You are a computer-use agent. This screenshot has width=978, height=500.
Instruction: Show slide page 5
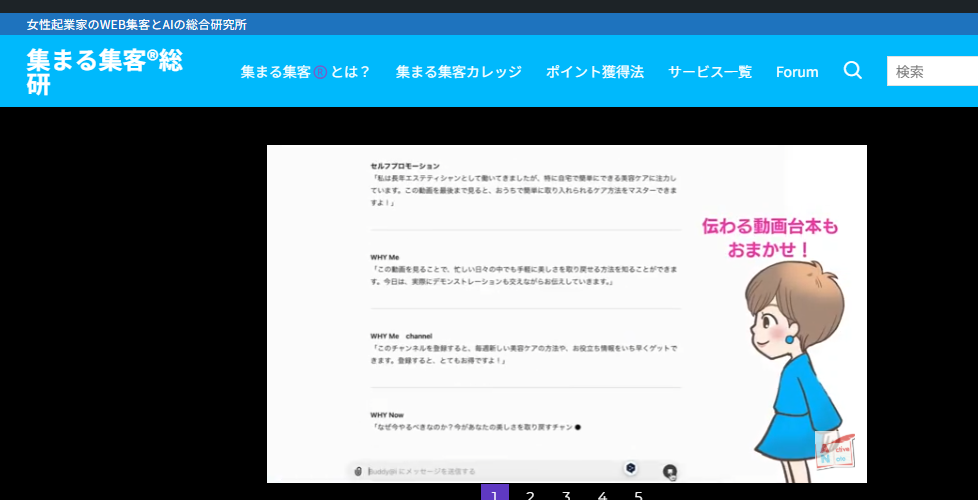(638, 494)
